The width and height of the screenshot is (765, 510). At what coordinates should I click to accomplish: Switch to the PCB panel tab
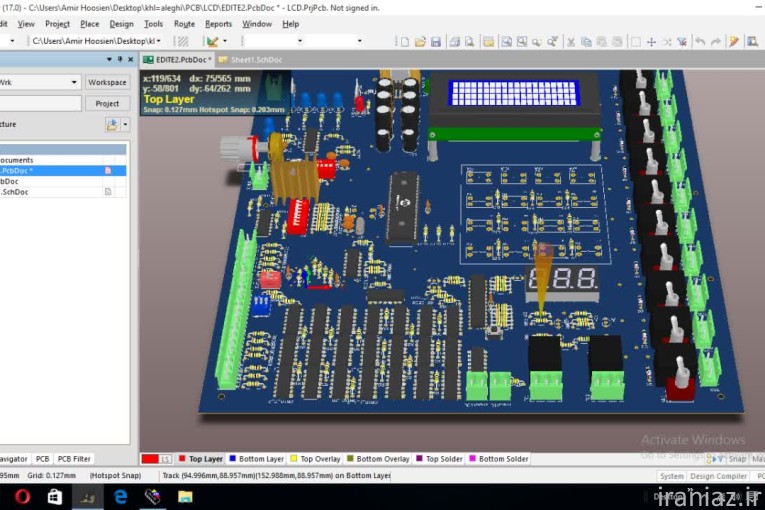tap(42, 459)
